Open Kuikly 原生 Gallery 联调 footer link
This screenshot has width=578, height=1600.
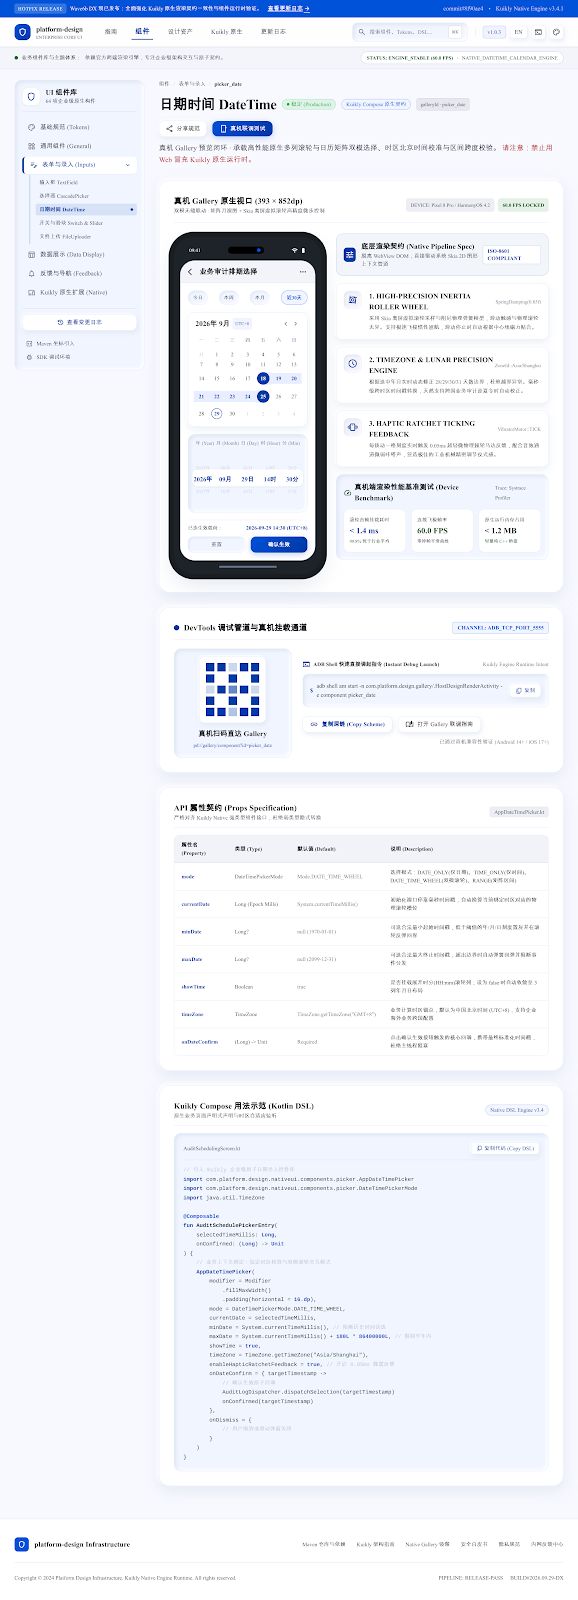427,1544
